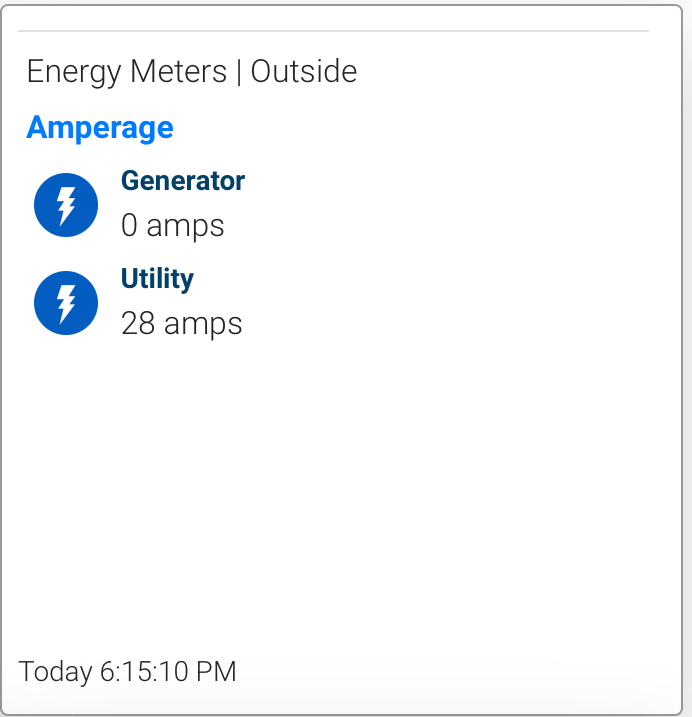Click the words Energy Meters in the title

pyautogui.click(x=127, y=72)
